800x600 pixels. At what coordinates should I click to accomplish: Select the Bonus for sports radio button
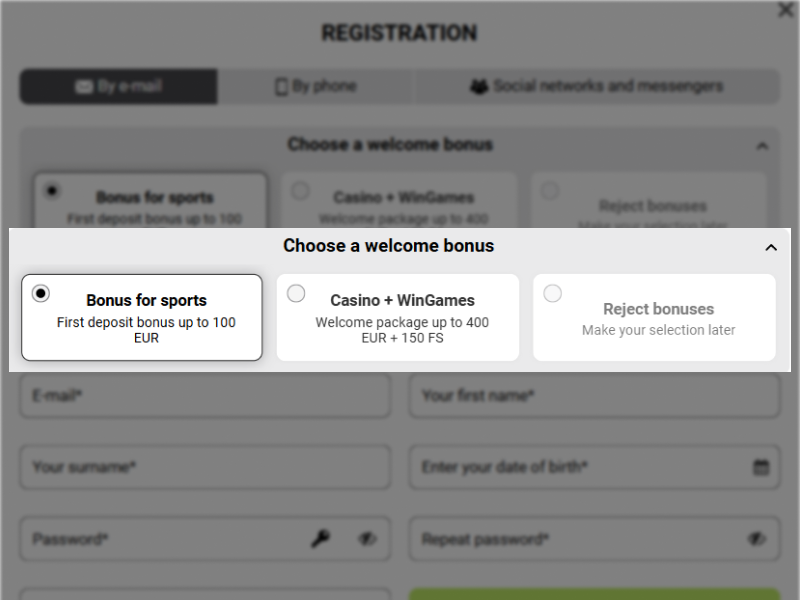click(40, 293)
